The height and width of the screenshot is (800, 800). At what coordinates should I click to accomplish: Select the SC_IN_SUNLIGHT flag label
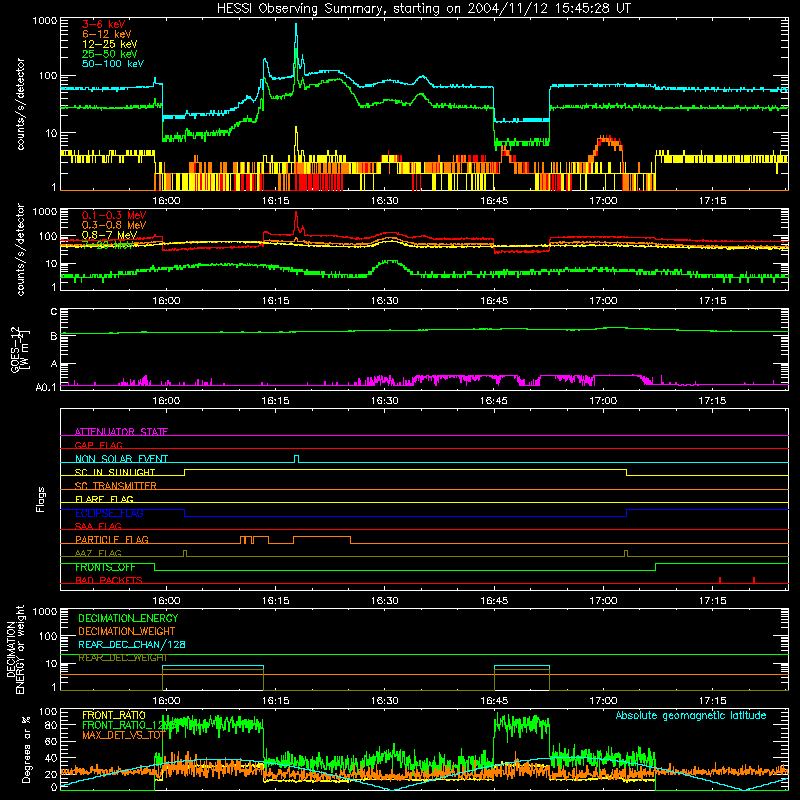[115, 472]
